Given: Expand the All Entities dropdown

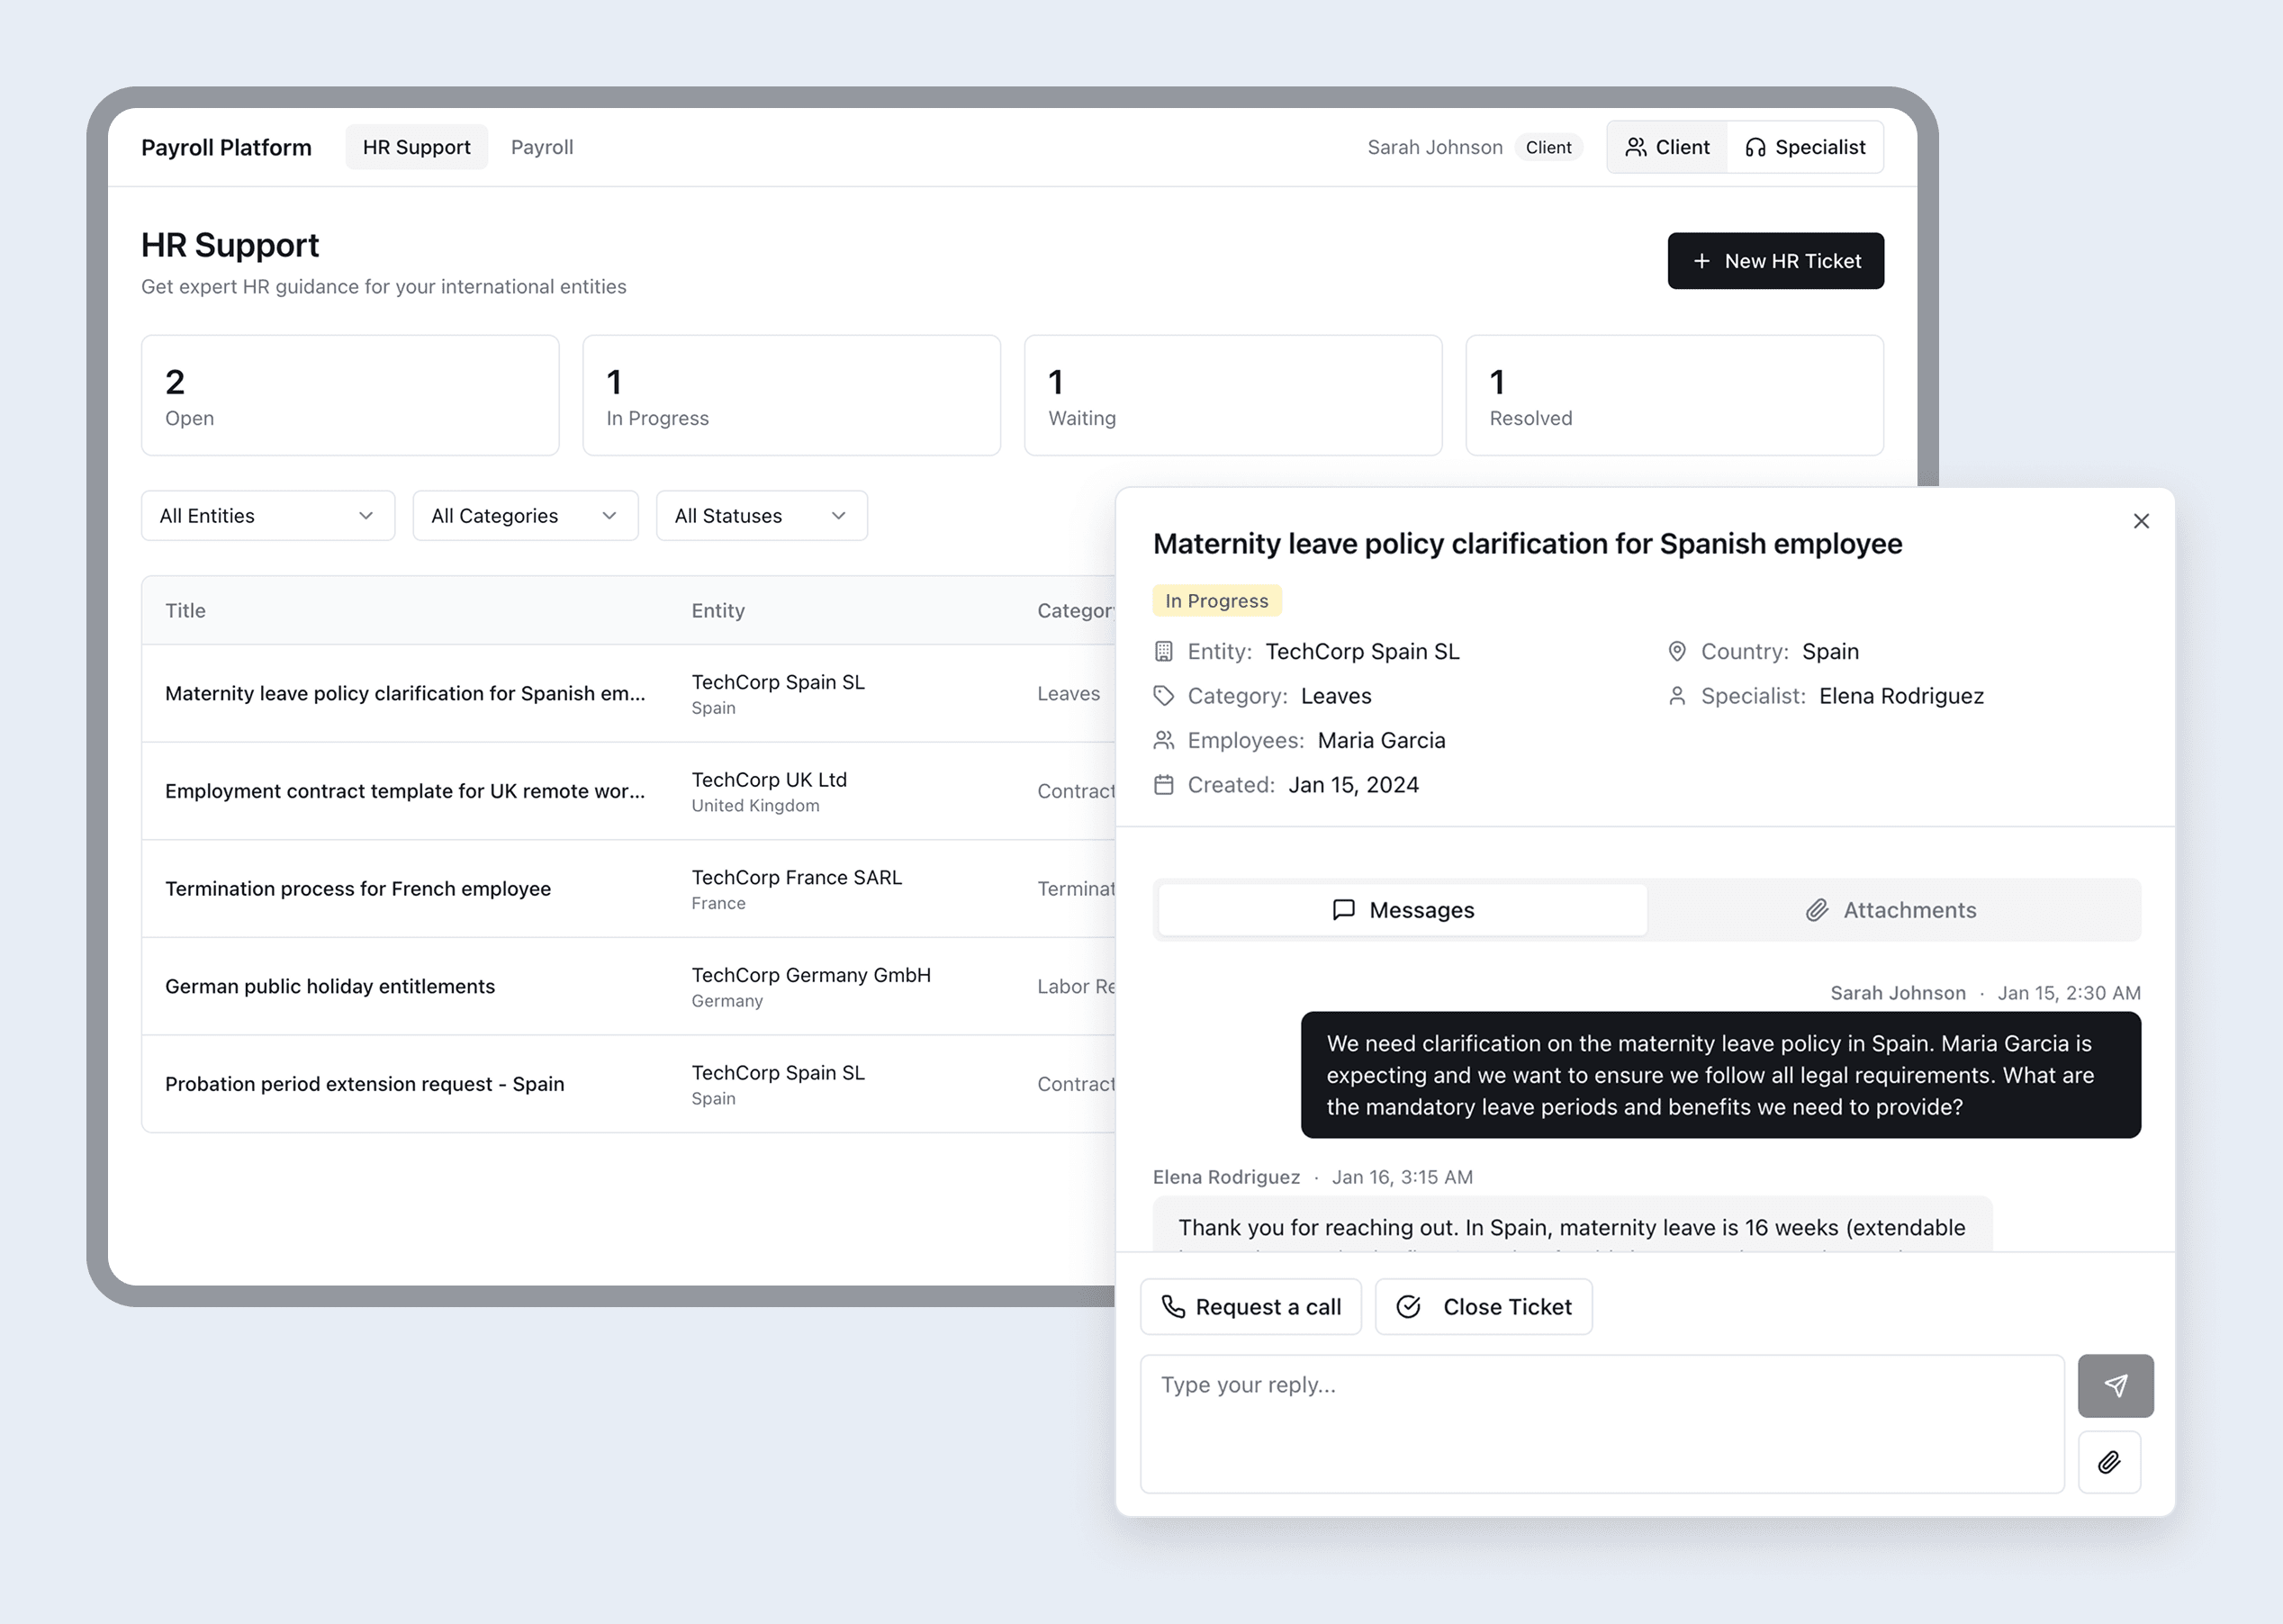Looking at the screenshot, I should (267, 516).
